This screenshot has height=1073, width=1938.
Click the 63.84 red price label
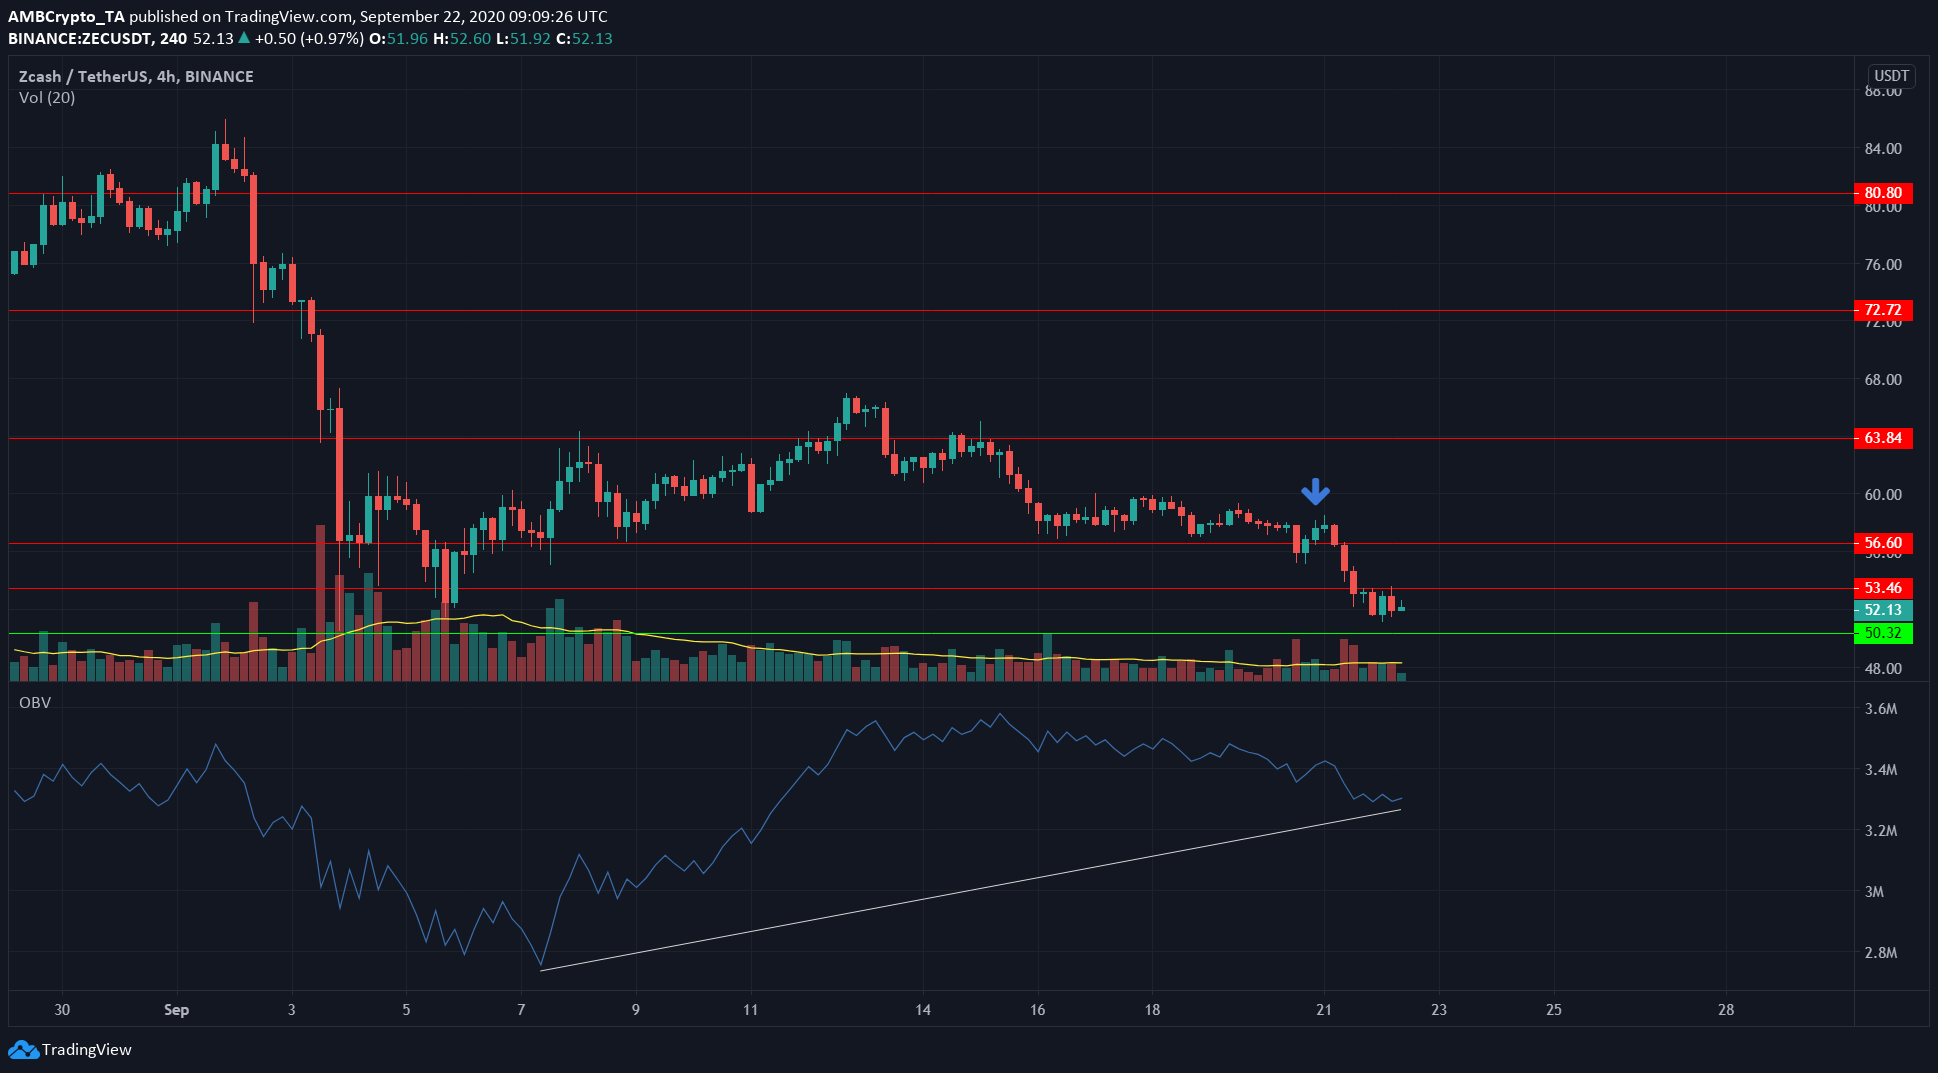coord(1883,438)
